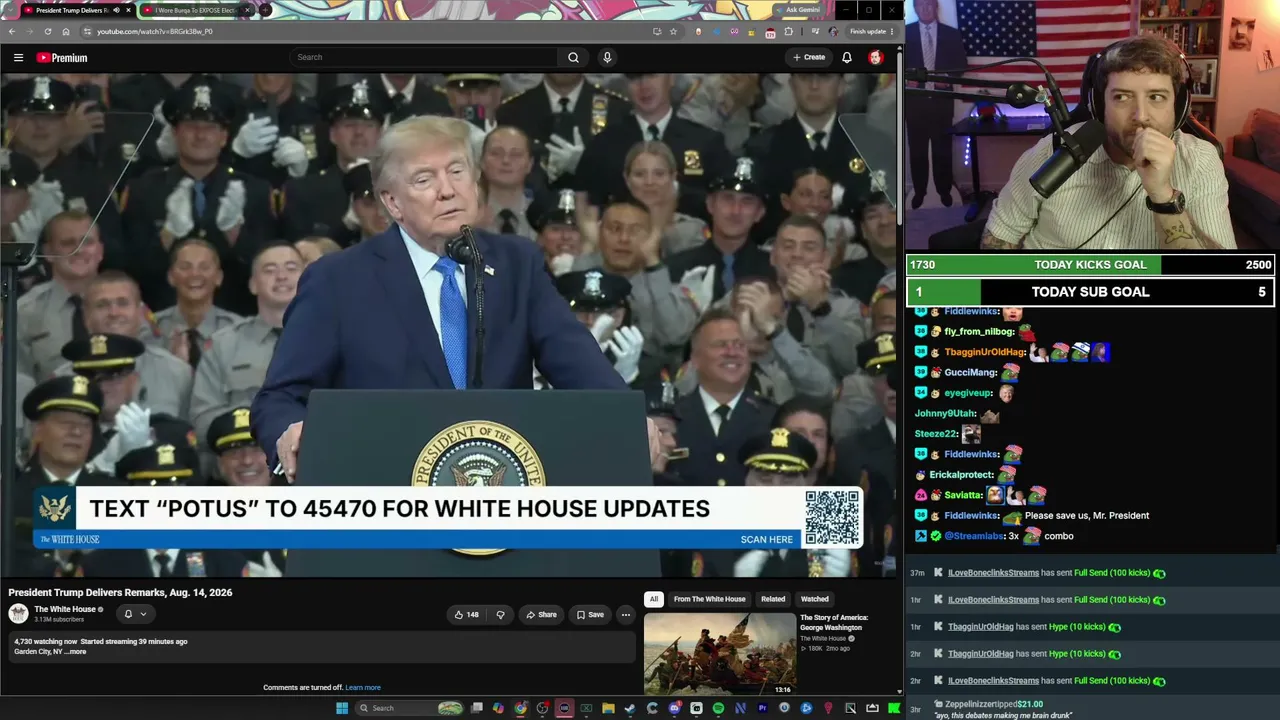Open Premiere Pro from the taskbar
This screenshot has width=1280, height=720.
point(762,708)
